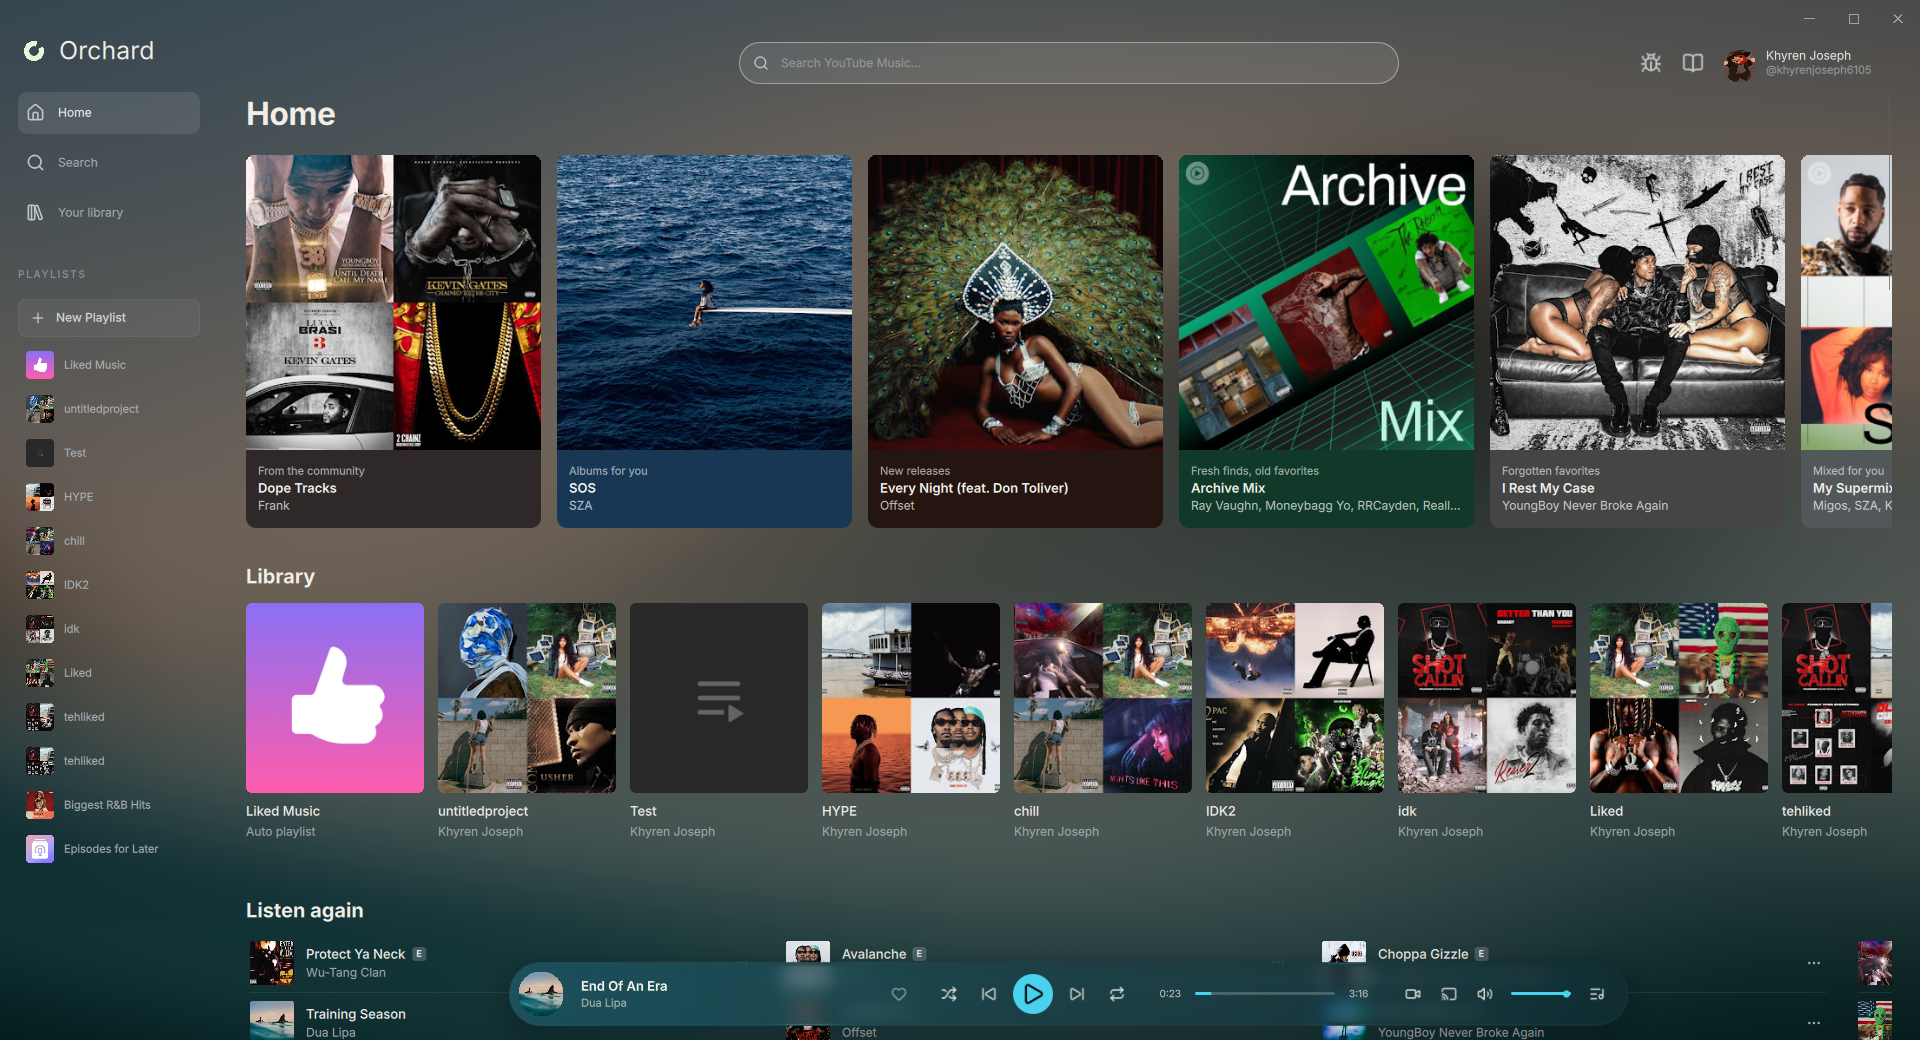Viewport: 1920px width, 1040px height.
Task: Toggle repeat mode in the player
Action: pyautogui.click(x=1117, y=994)
